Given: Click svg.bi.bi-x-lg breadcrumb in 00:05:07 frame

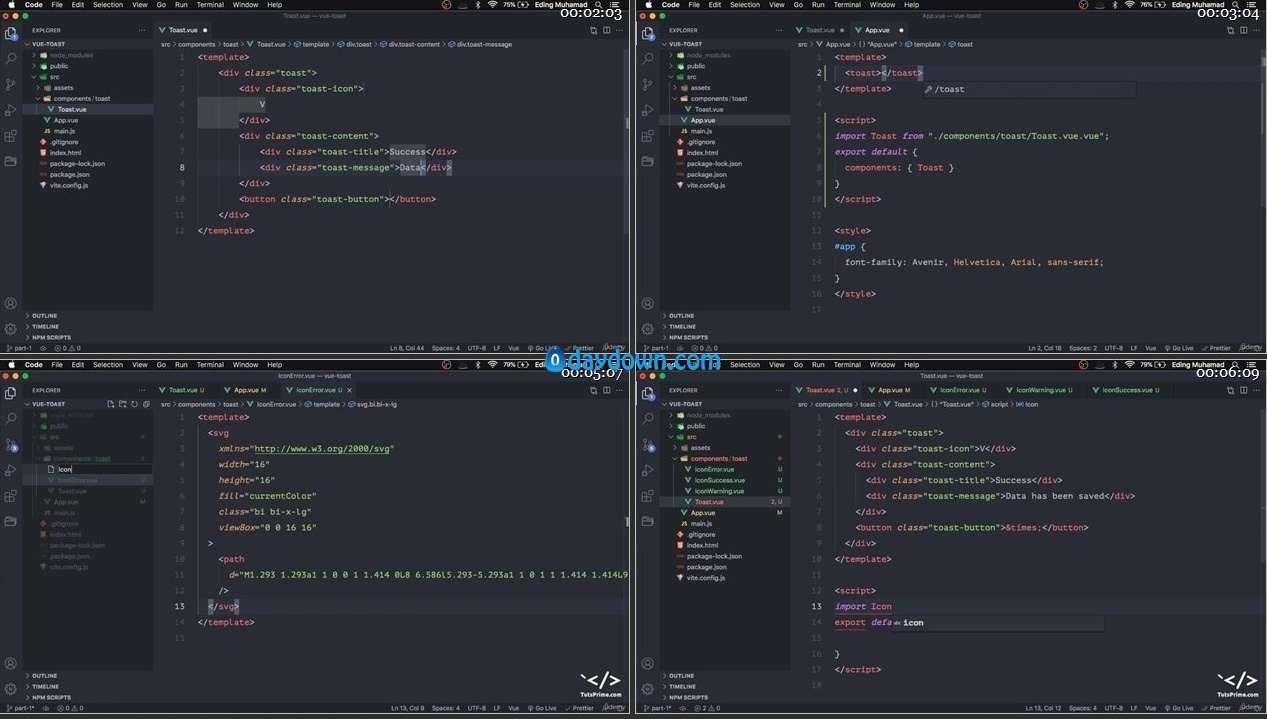Looking at the screenshot, I should click(x=373, y=404).
